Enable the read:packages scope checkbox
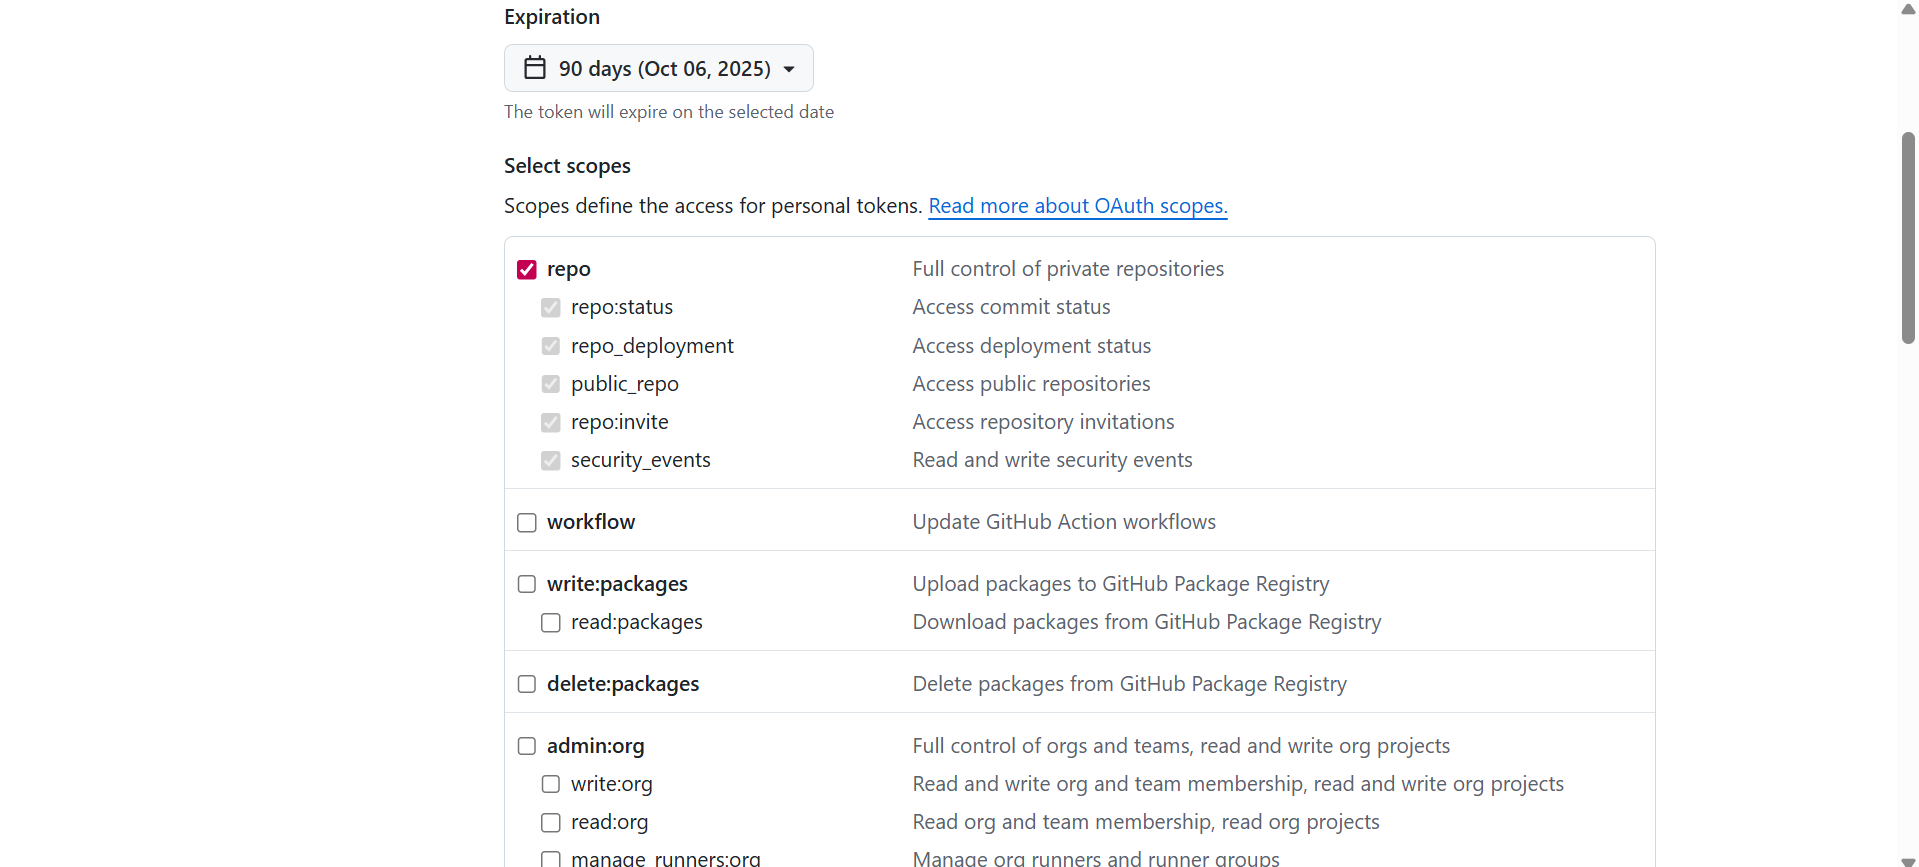Screen dimensions: 1919x867 tap(551, 622)
